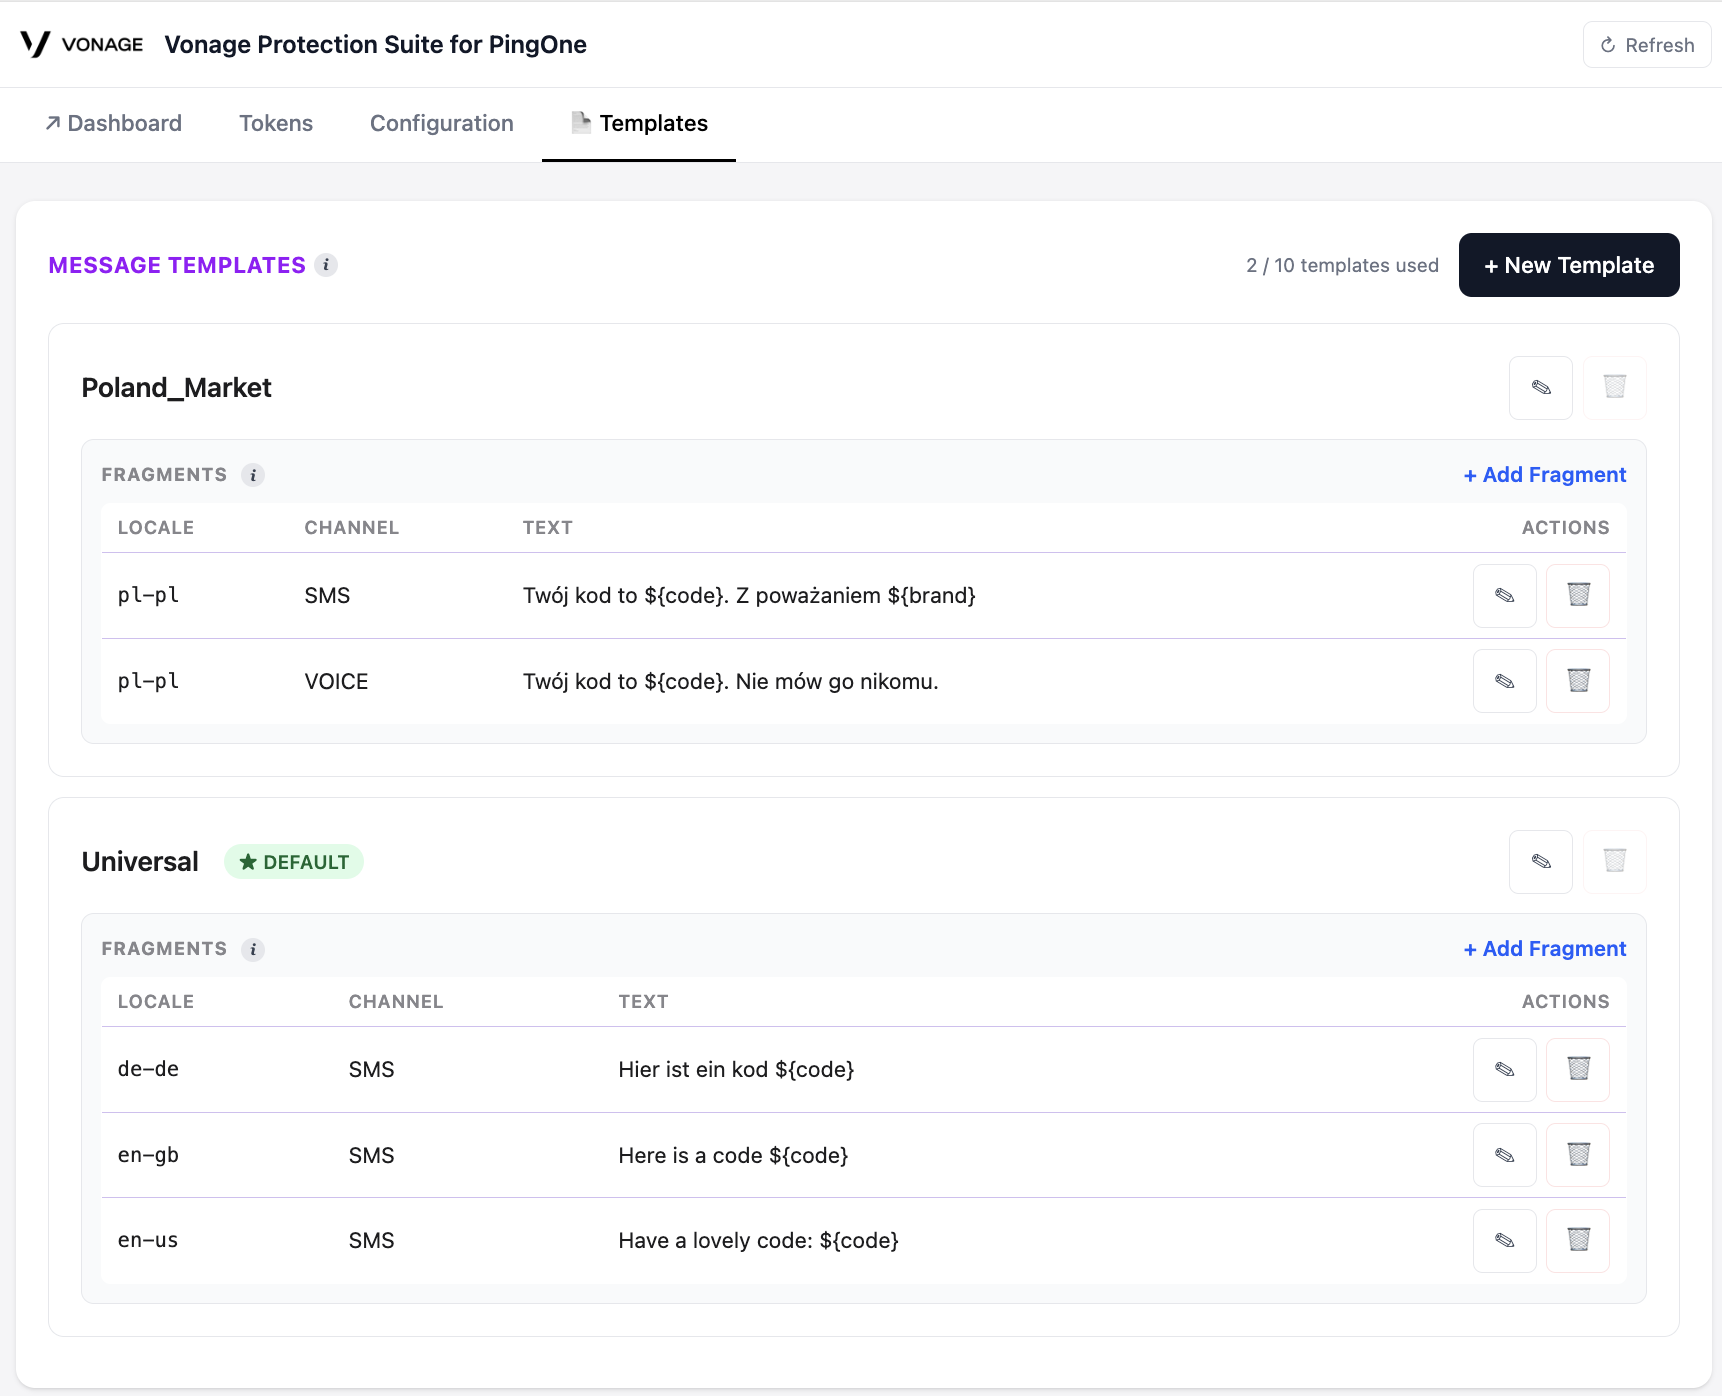Edit the pl-pl VOICE fragment
The image size is (1722, 1396).
click(x=1504, y=681)
